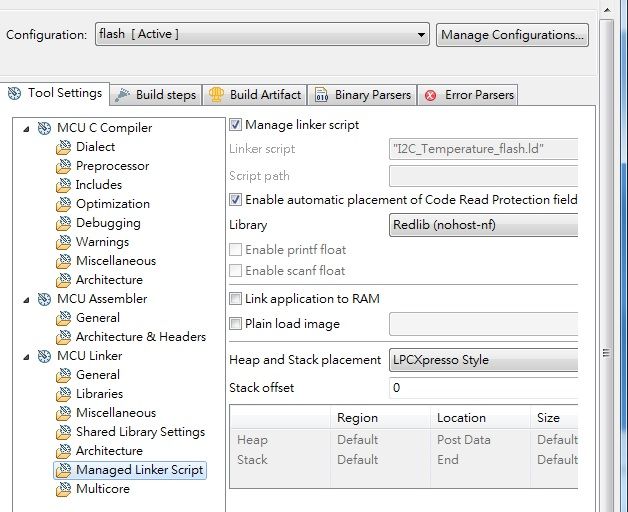The image size is (628, 512).
Task: Click the MCU Assembler gear icon
Action: pos(44,299)
